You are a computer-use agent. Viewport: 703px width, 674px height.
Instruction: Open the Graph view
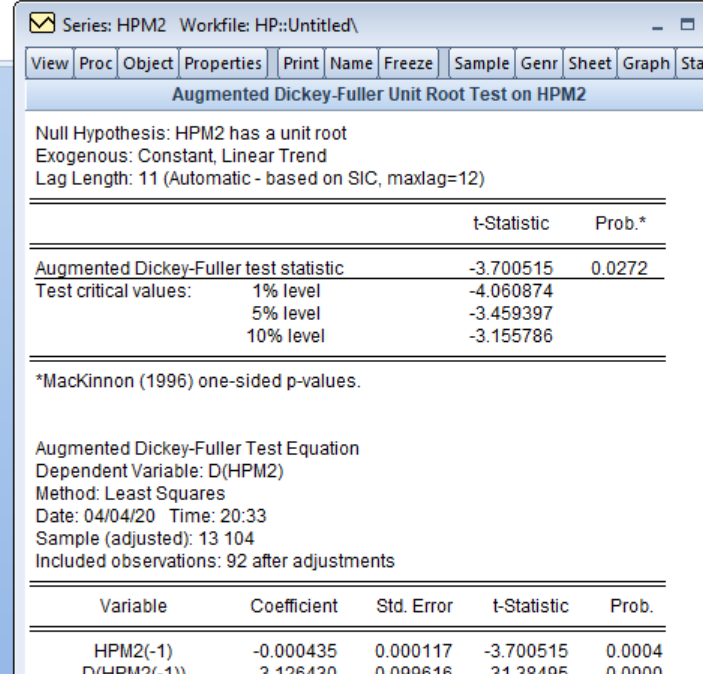[x=646, y=64]
